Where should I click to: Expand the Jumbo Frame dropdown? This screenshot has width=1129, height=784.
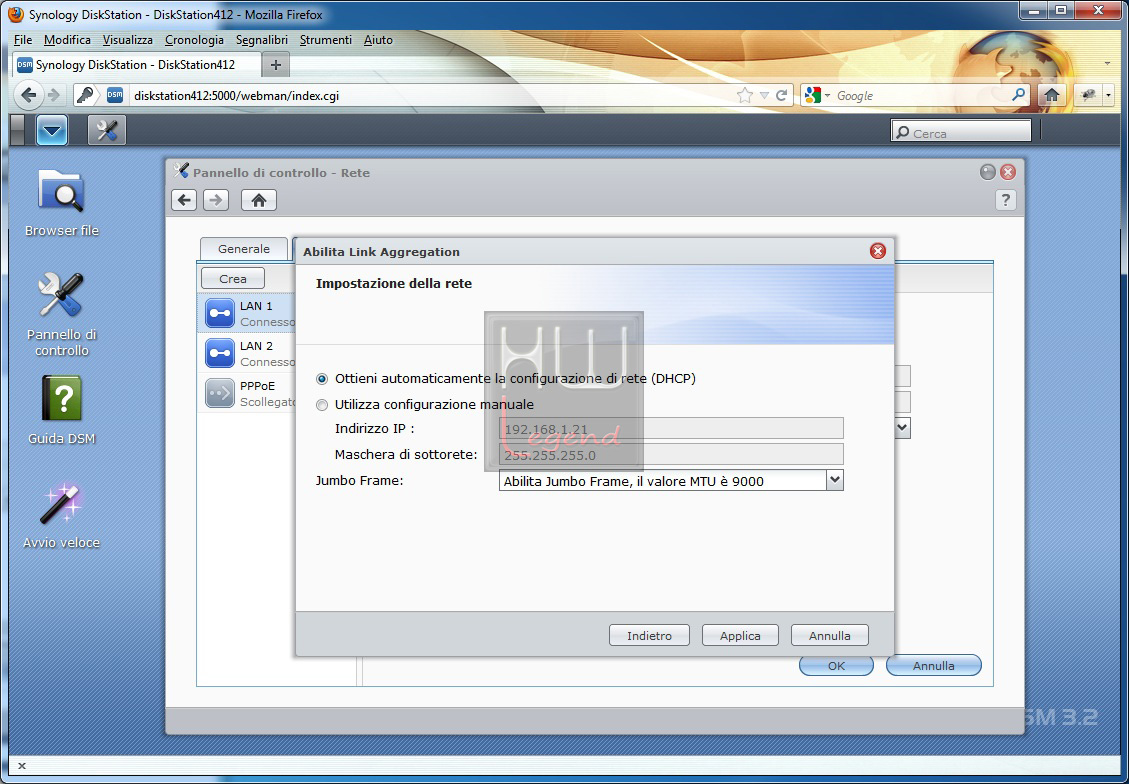pos(835,480)
